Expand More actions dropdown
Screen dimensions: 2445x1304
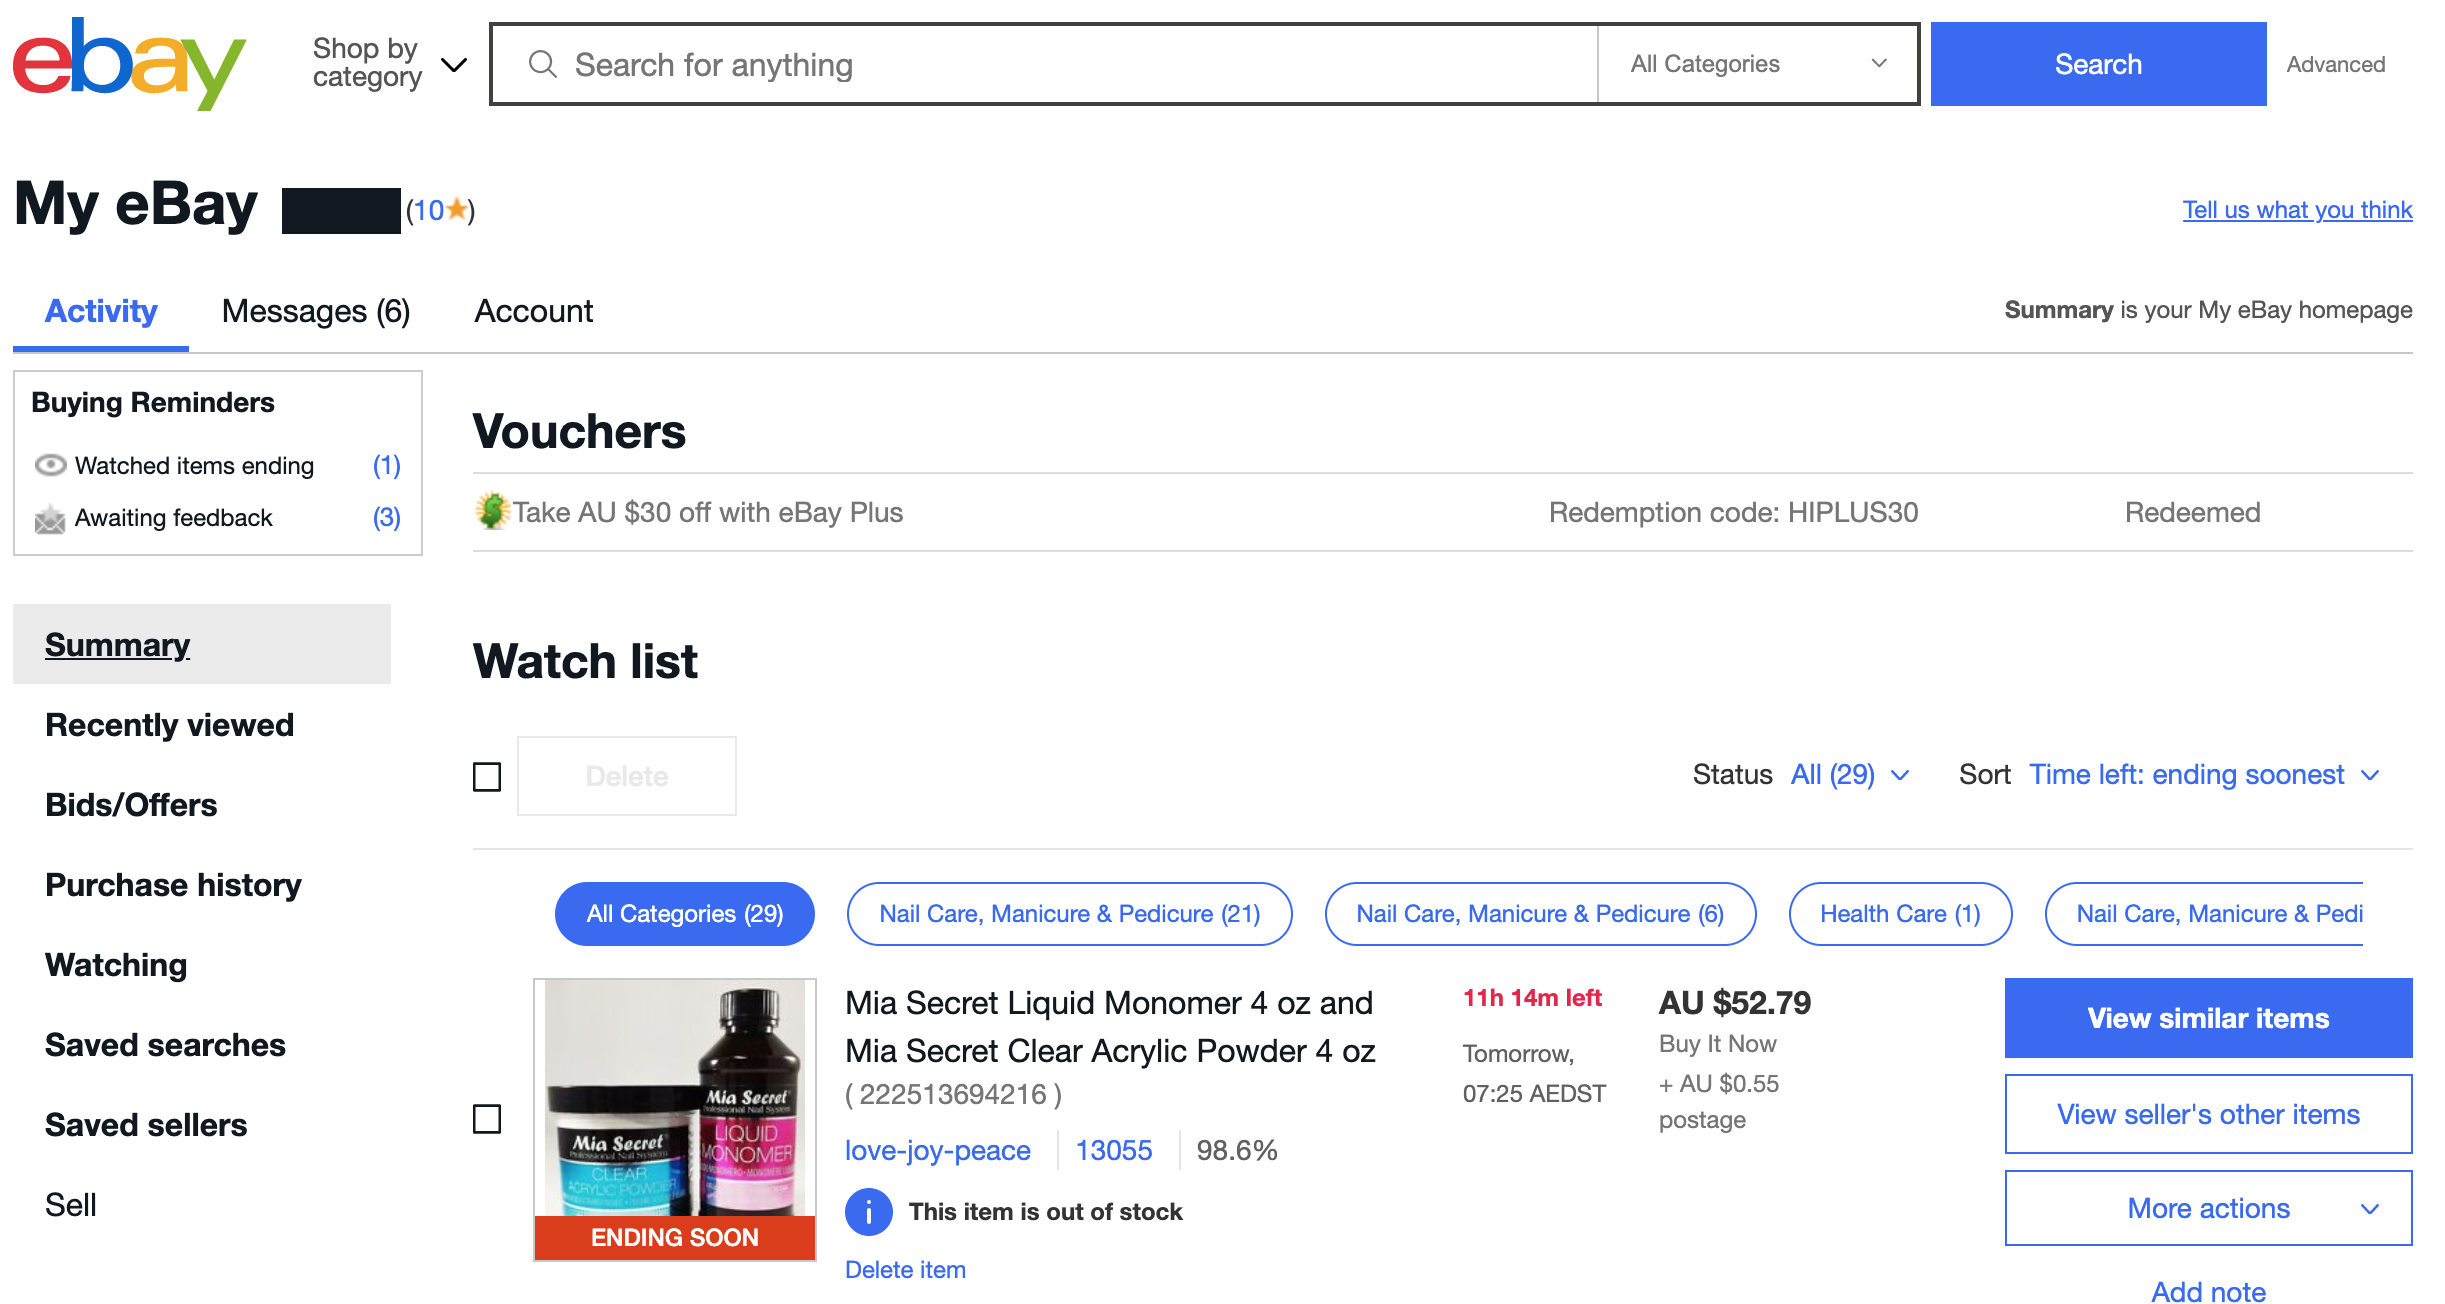(x=2208, y=1208)
